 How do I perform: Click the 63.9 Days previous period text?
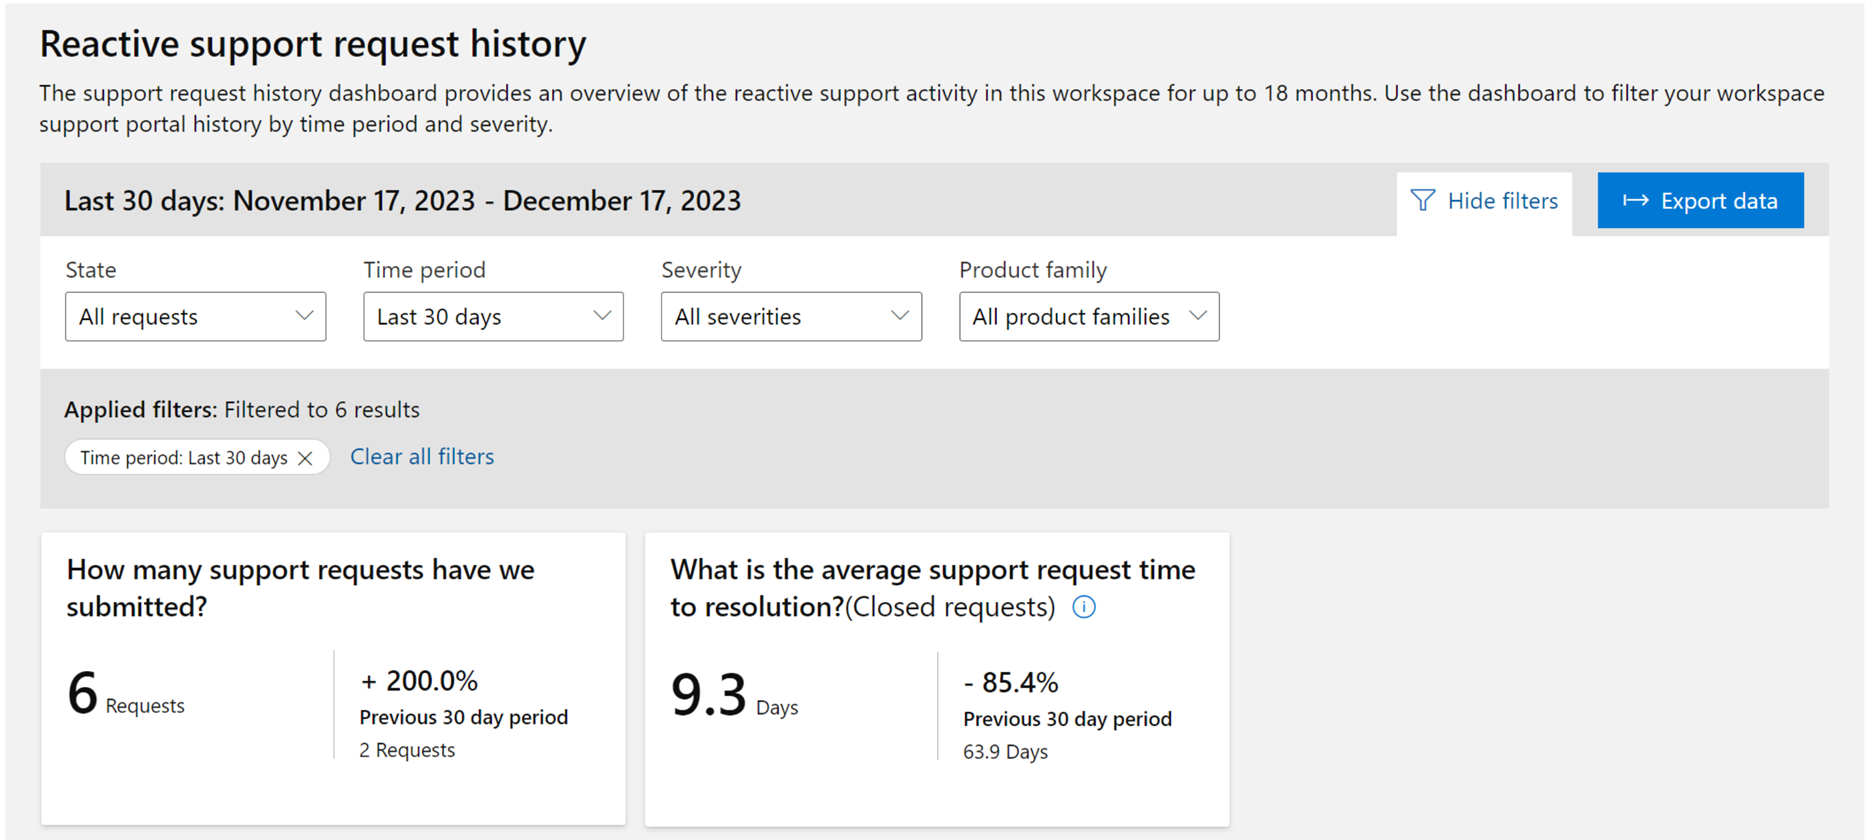pos(1005,752)
